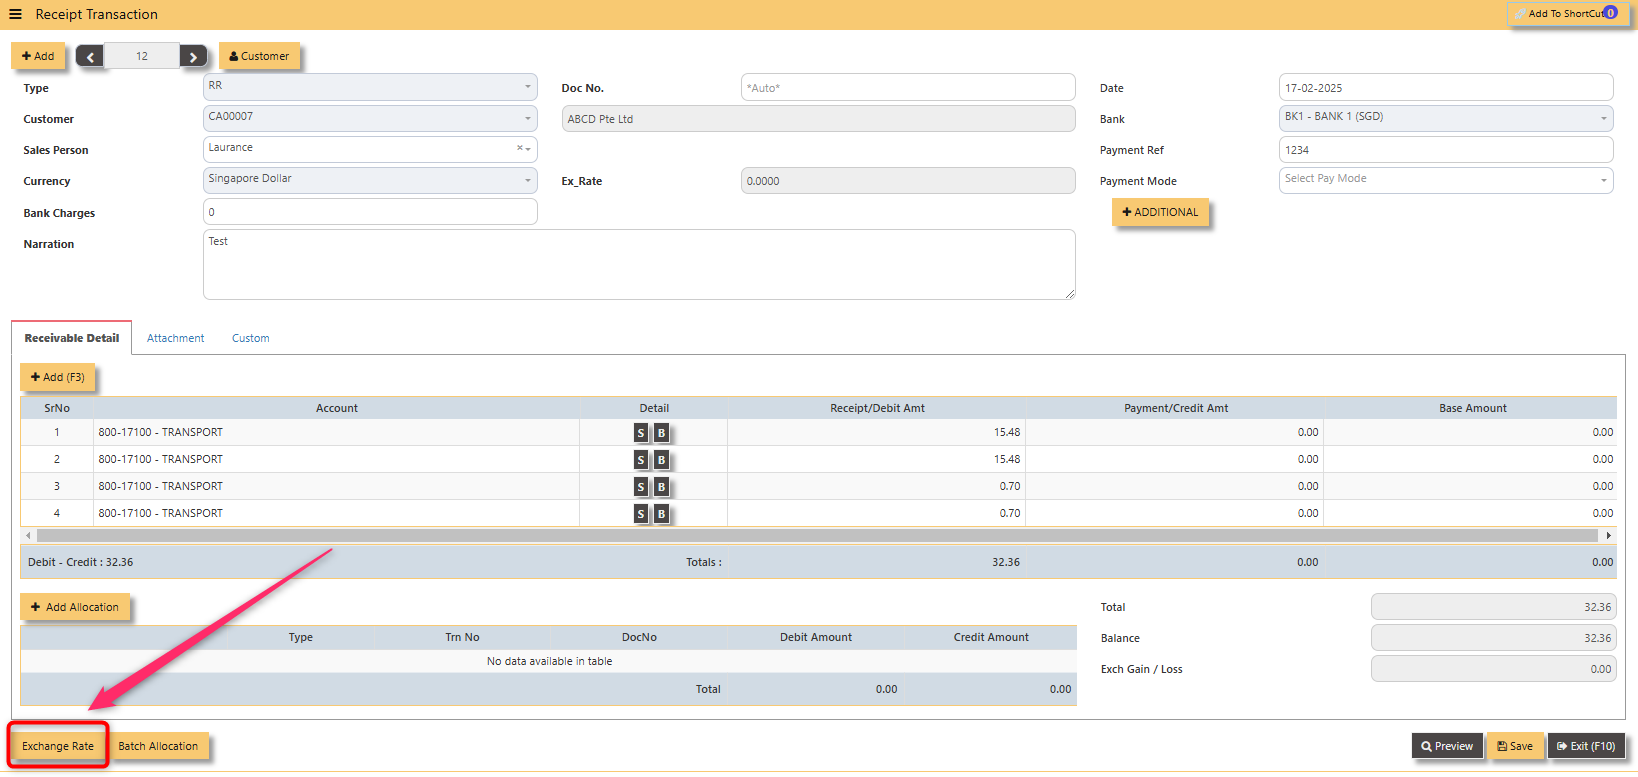Image resolution: width=1638 pixels, height=777 pixels.
Task: Click the B icon in row 2
Action: (x=661, y=460)
